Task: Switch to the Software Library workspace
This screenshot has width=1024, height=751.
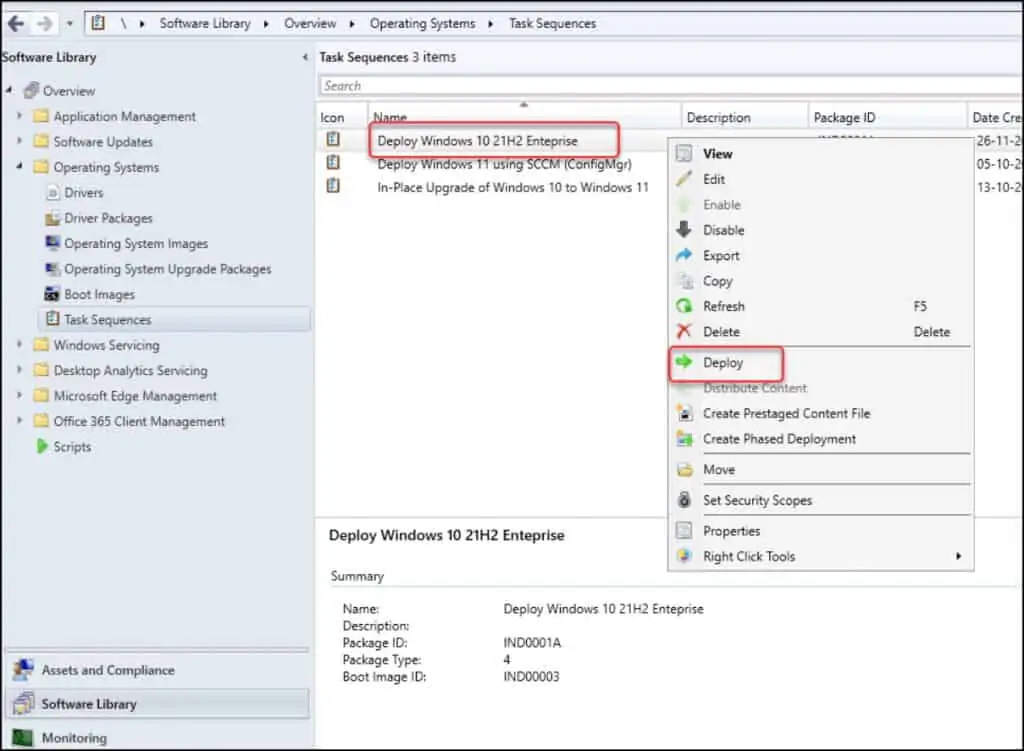Action: pos(157,703)
